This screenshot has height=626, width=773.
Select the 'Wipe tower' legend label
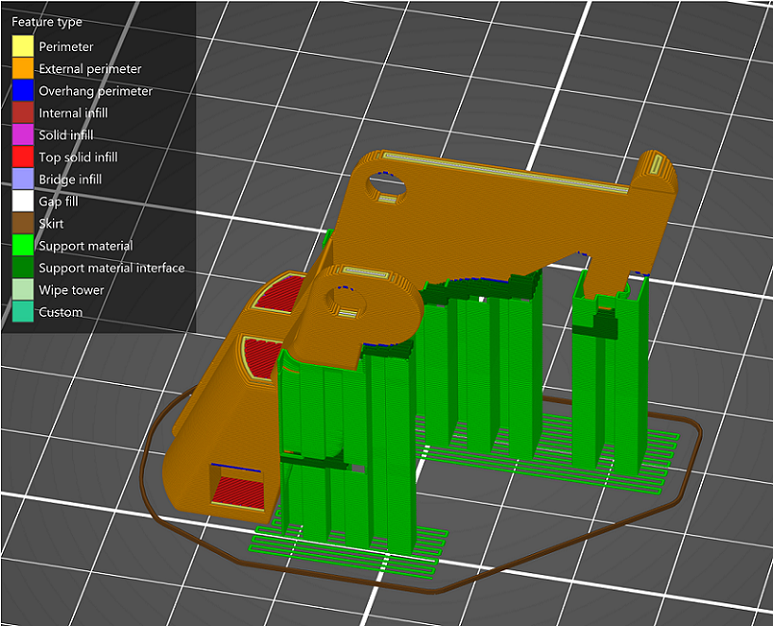(71, 290)
